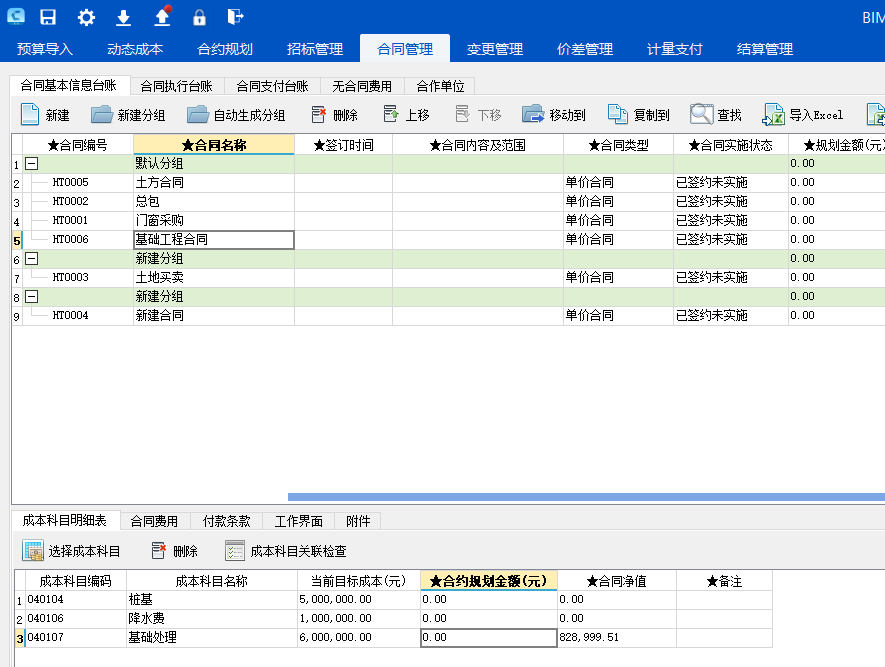Click 合约规划金额 cell for 基础处理
The height and width of the screenshot is (667, 885).
tap(489, 638)
